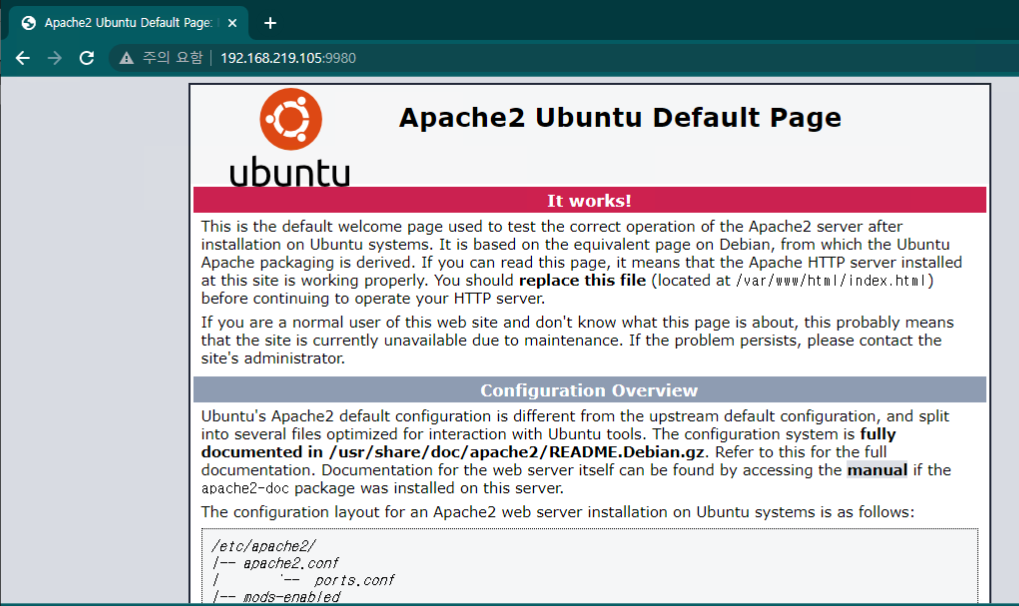The width and height of the screenshot is (1019, 606).
Task: Click the apache2-doc package name
Action: (x=245, y=488)
